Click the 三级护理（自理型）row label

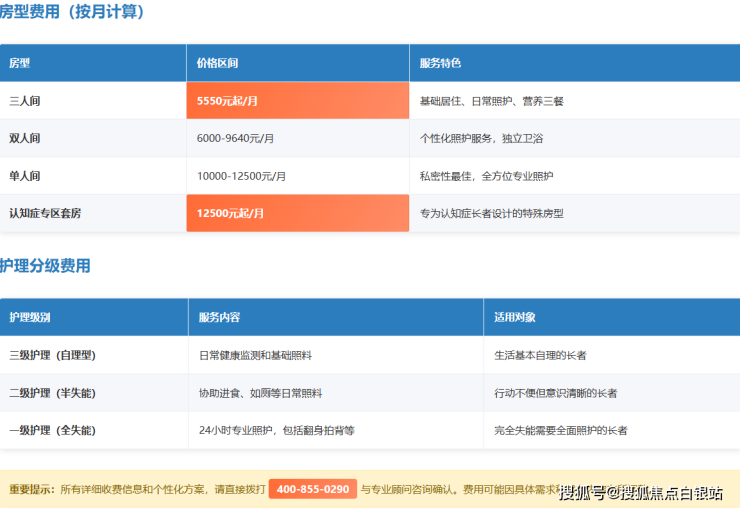pos(52,355)
